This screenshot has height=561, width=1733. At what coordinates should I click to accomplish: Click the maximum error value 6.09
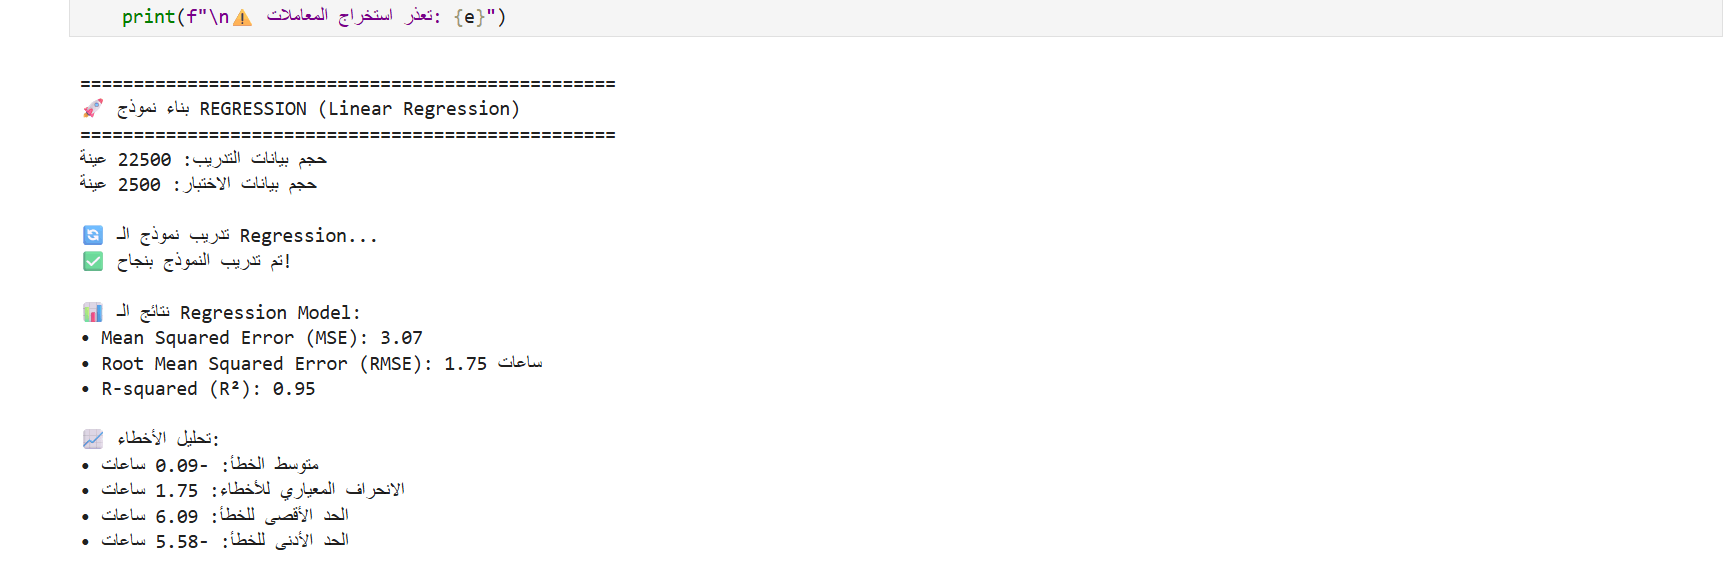176,516
